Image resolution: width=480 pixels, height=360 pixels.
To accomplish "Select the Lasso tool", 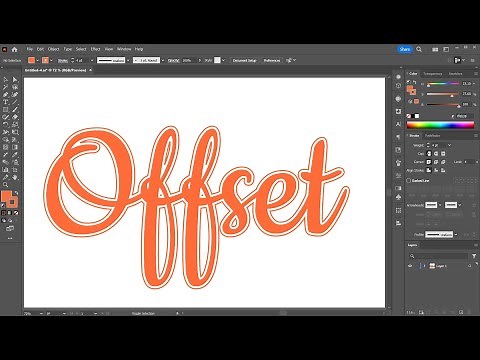I will tap(15, 87).
